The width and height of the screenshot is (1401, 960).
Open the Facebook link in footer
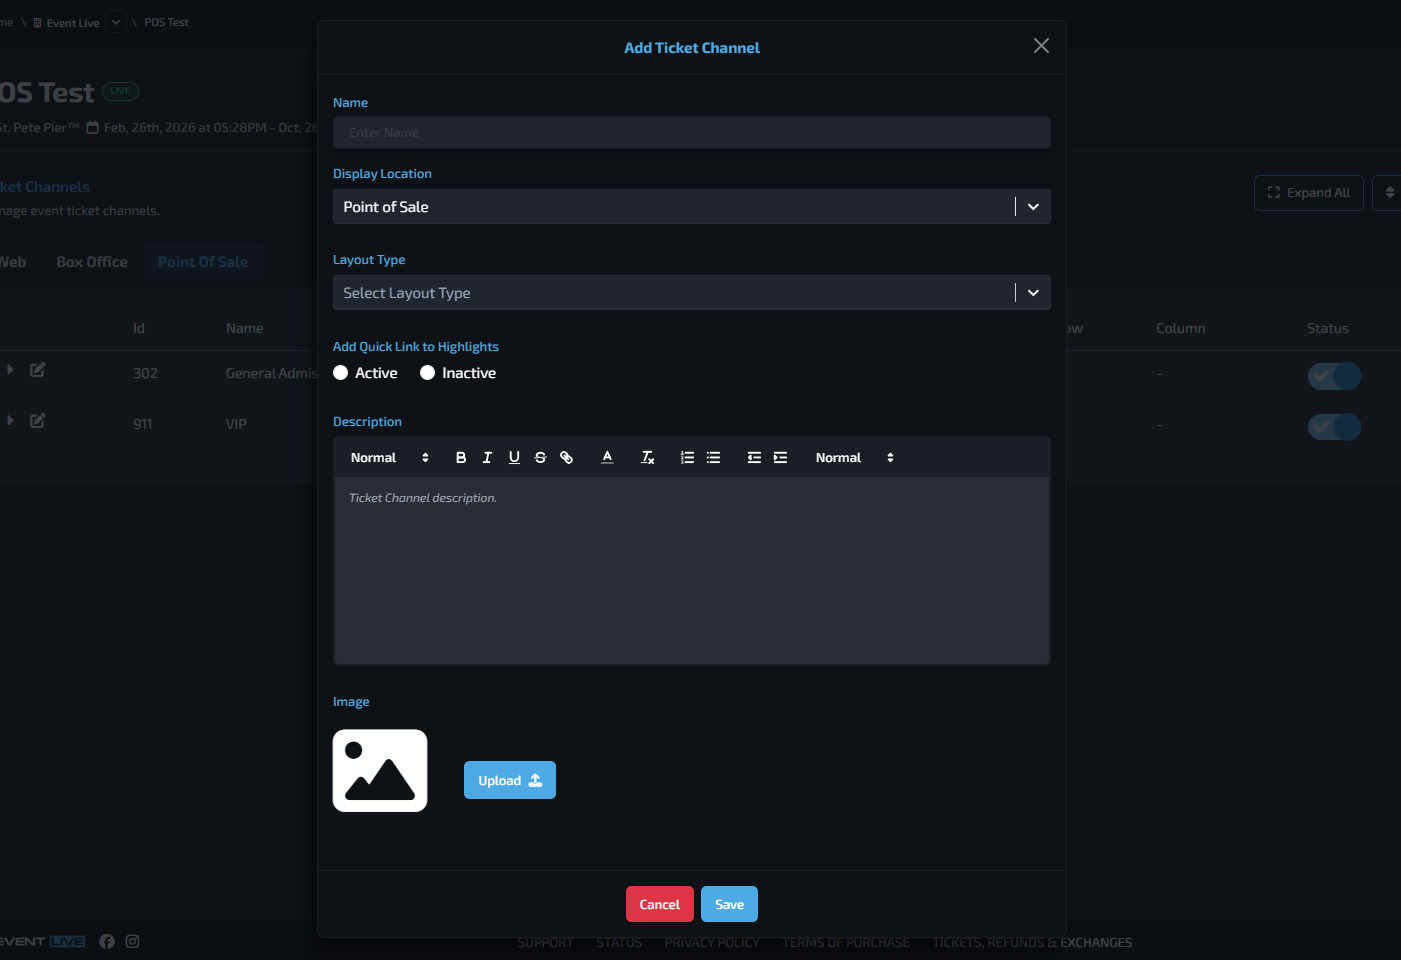tap(107, 942)
